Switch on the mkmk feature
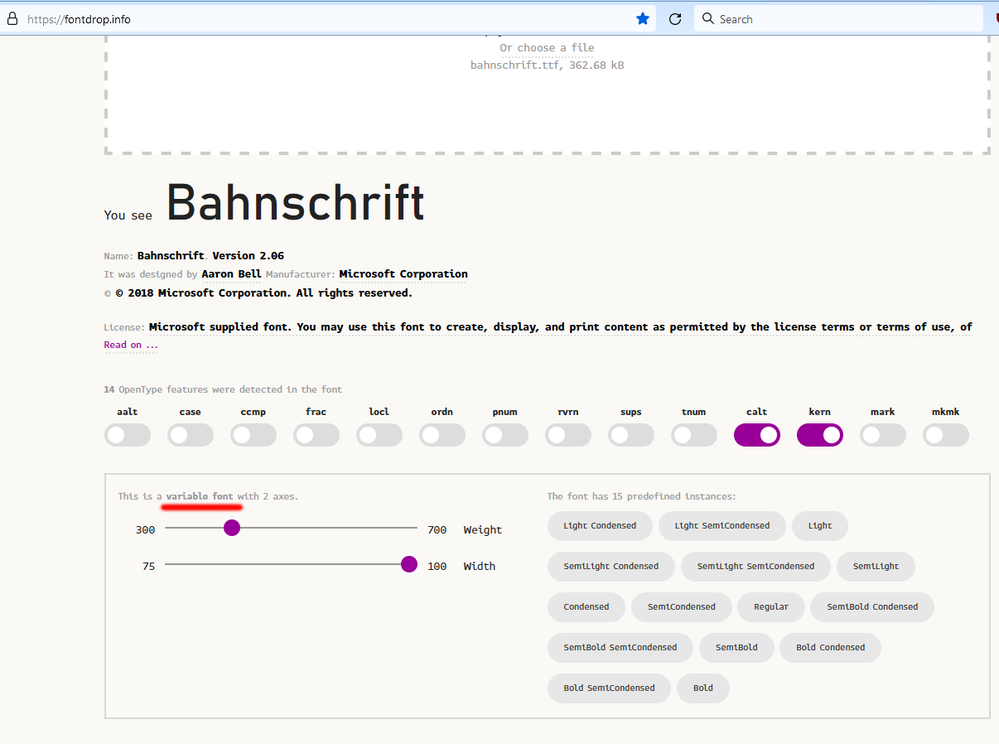The image size is (999, 744). pyautogui.click(x=946, y=435)
